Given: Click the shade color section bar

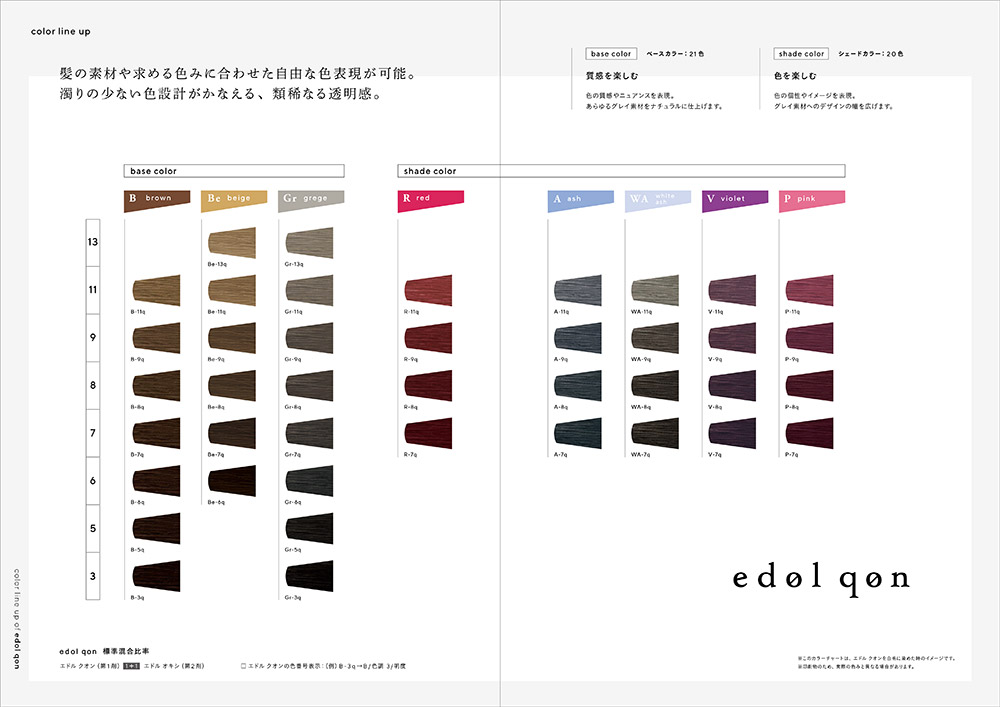Looking at the screenshot, I should point(621,171).
